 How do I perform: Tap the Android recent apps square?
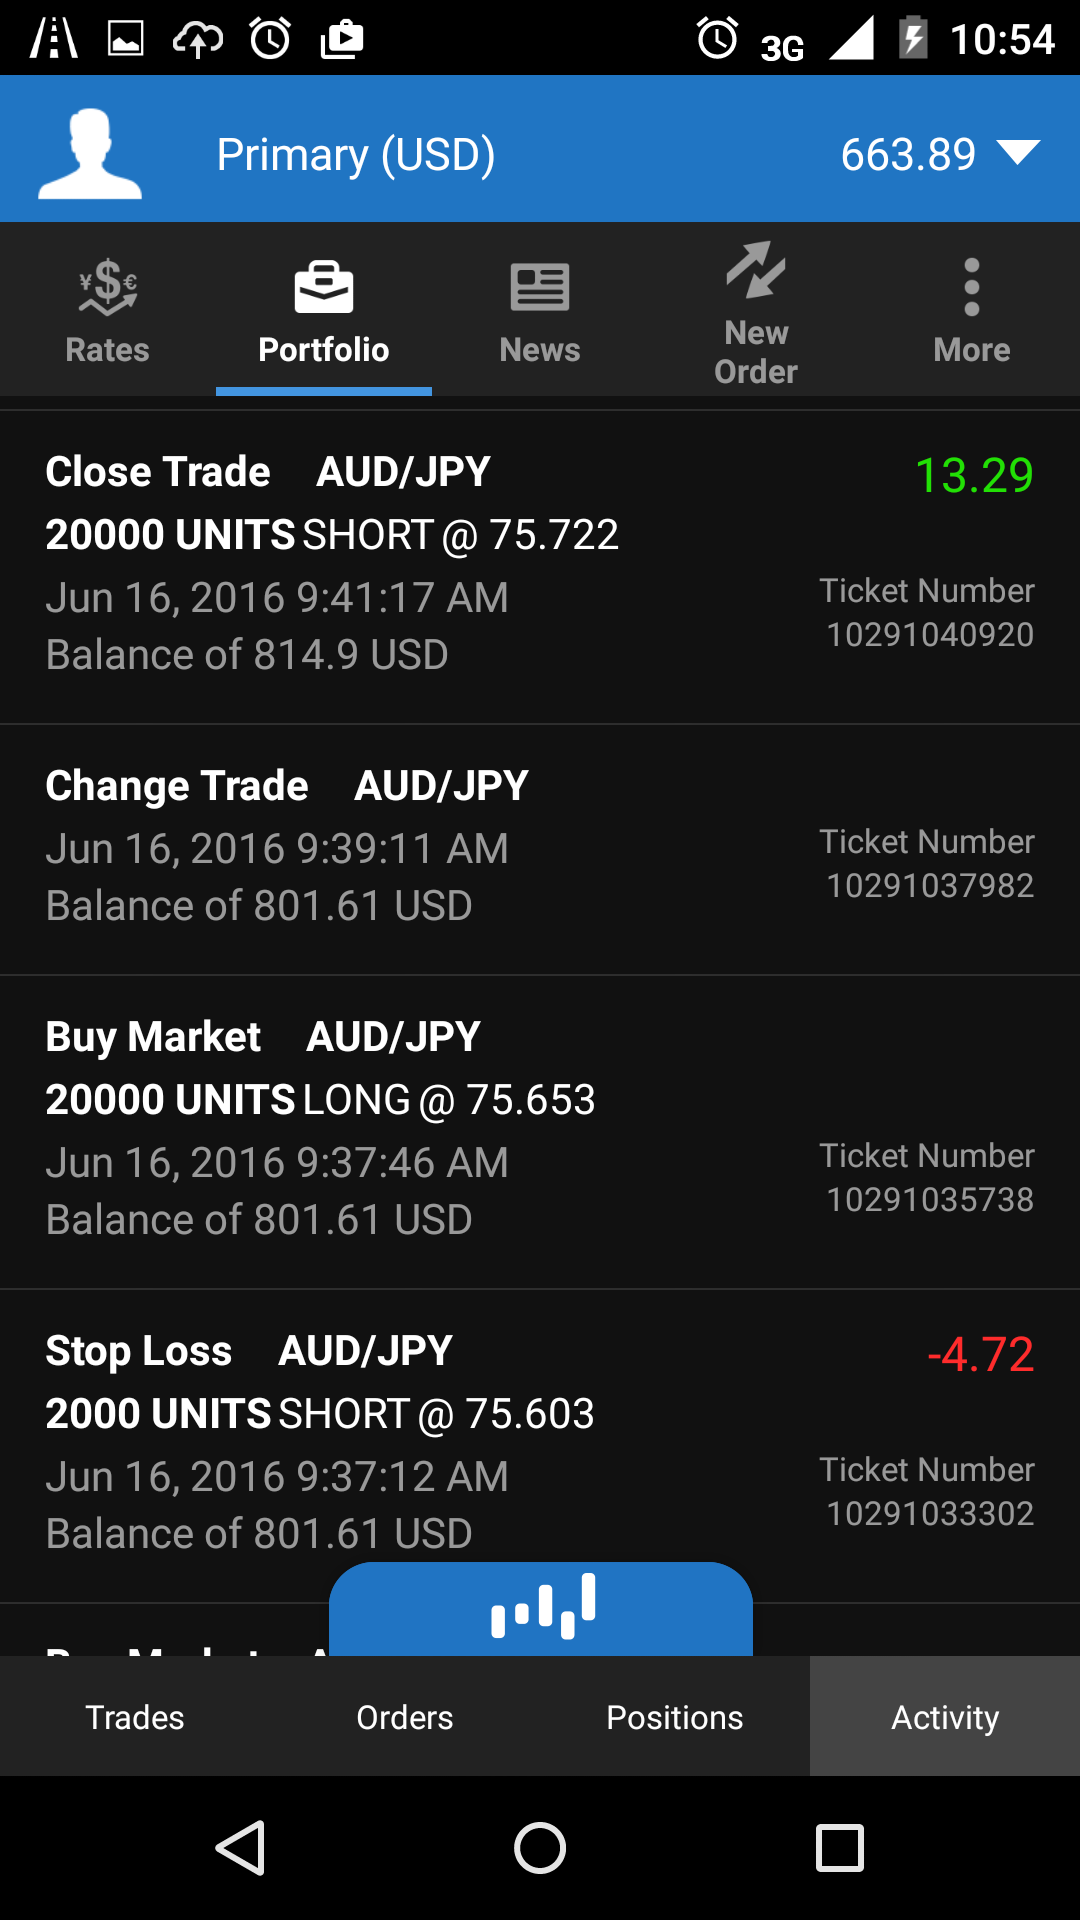click(840, 1847)
